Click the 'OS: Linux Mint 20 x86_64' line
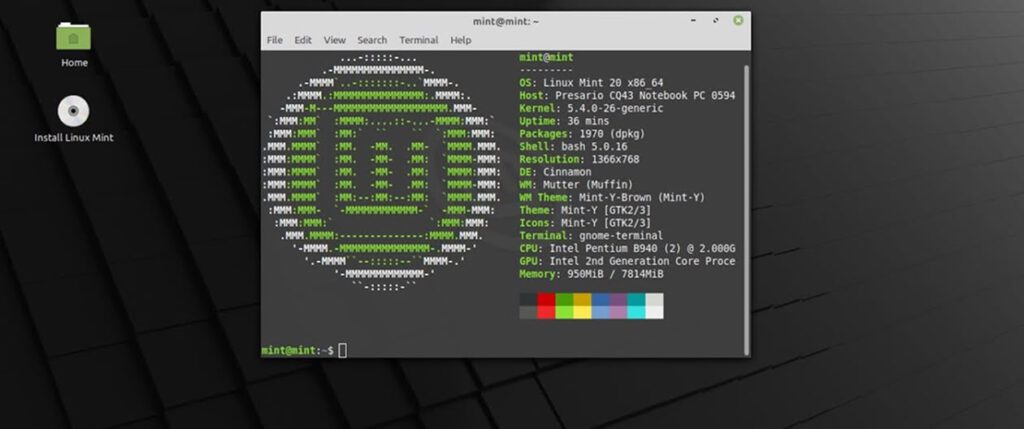Image resolution: width=1024 pixels, height=429 pixels. [591, 83]
